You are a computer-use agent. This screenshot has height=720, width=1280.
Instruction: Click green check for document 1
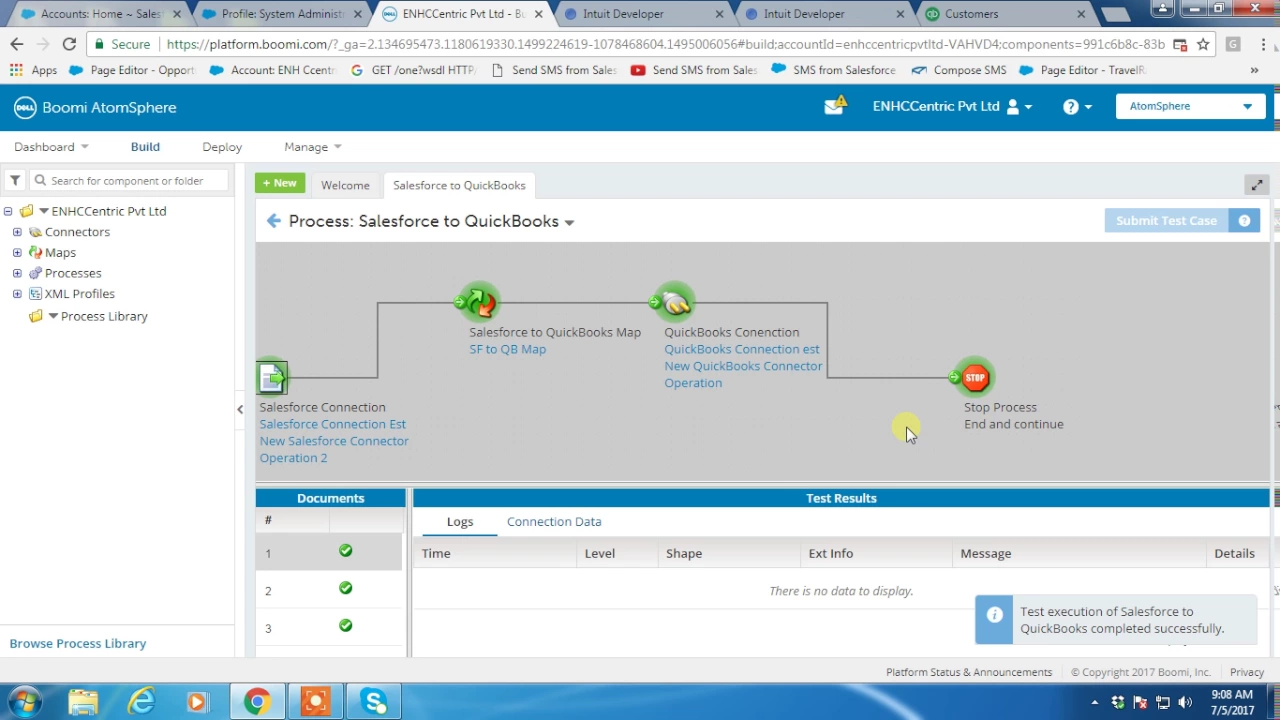(x=346, y=551)
